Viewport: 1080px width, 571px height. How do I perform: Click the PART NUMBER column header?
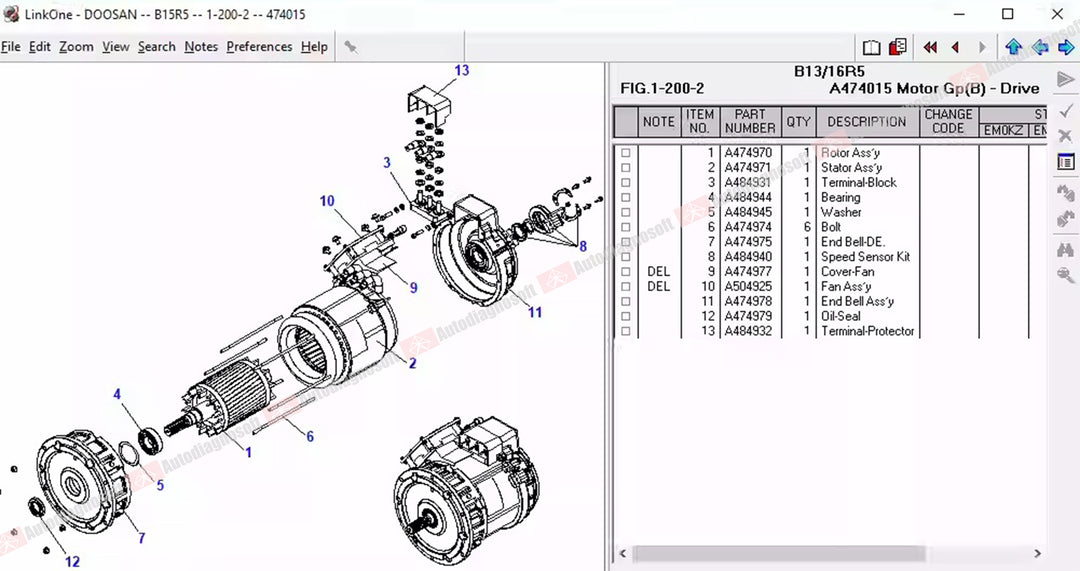tap(749, 121)
